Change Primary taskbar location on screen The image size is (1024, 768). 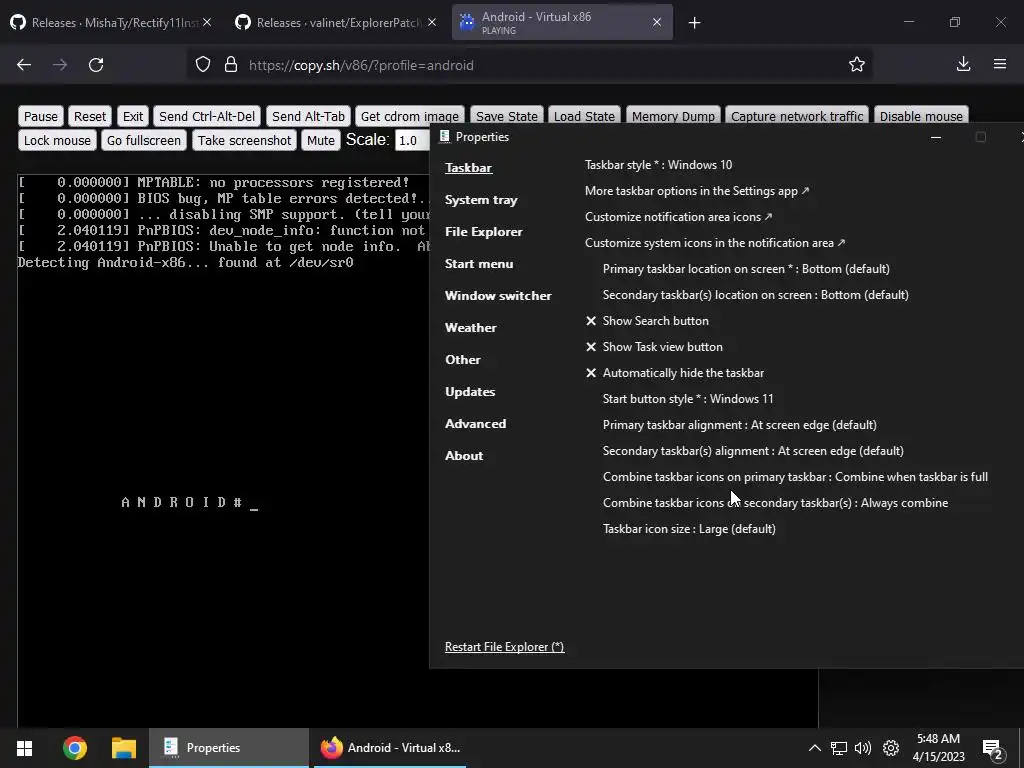[x=746, y=268]
